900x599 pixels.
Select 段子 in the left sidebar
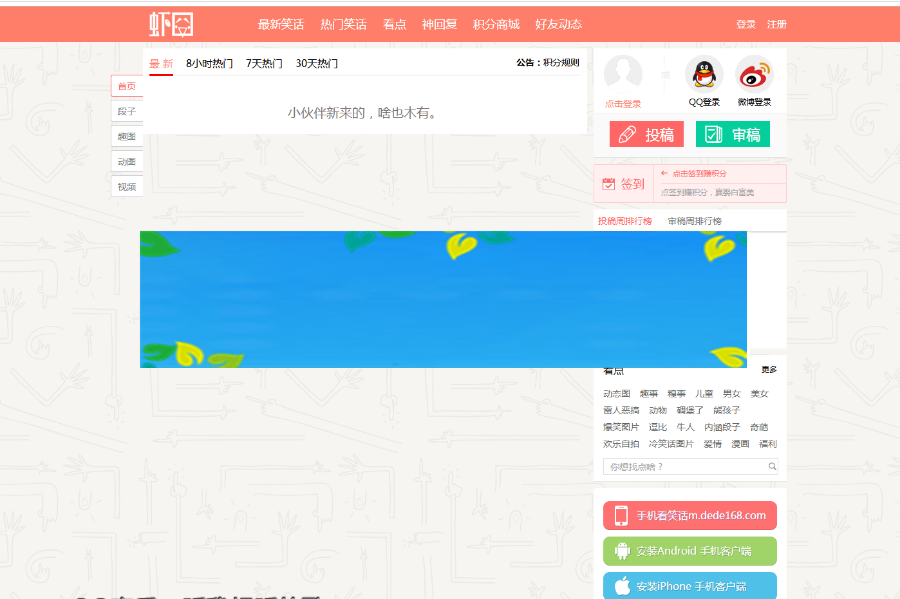[126, 111]
